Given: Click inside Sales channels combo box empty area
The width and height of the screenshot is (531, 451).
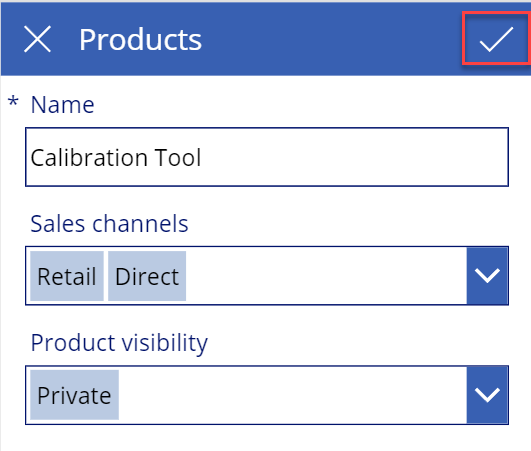Looking at the screenshot, I should tap(325, 276).
